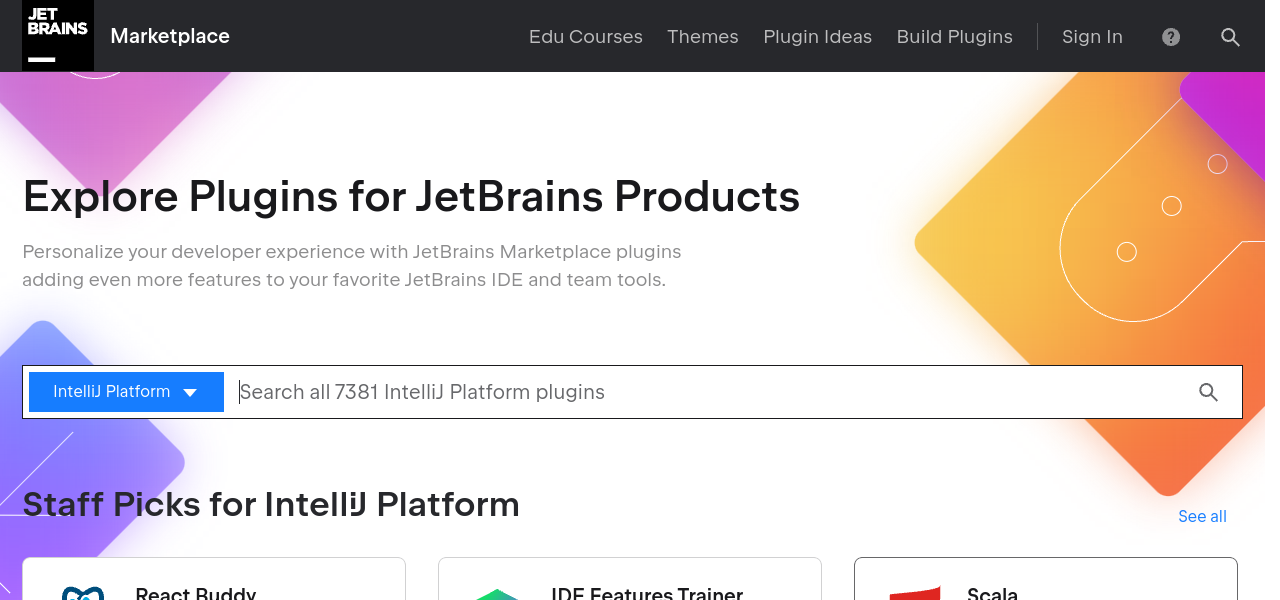The height and width of the screenshot is (600, 1280).
Task: Click the red Scala plugin icon
Action: coord(915,593)
